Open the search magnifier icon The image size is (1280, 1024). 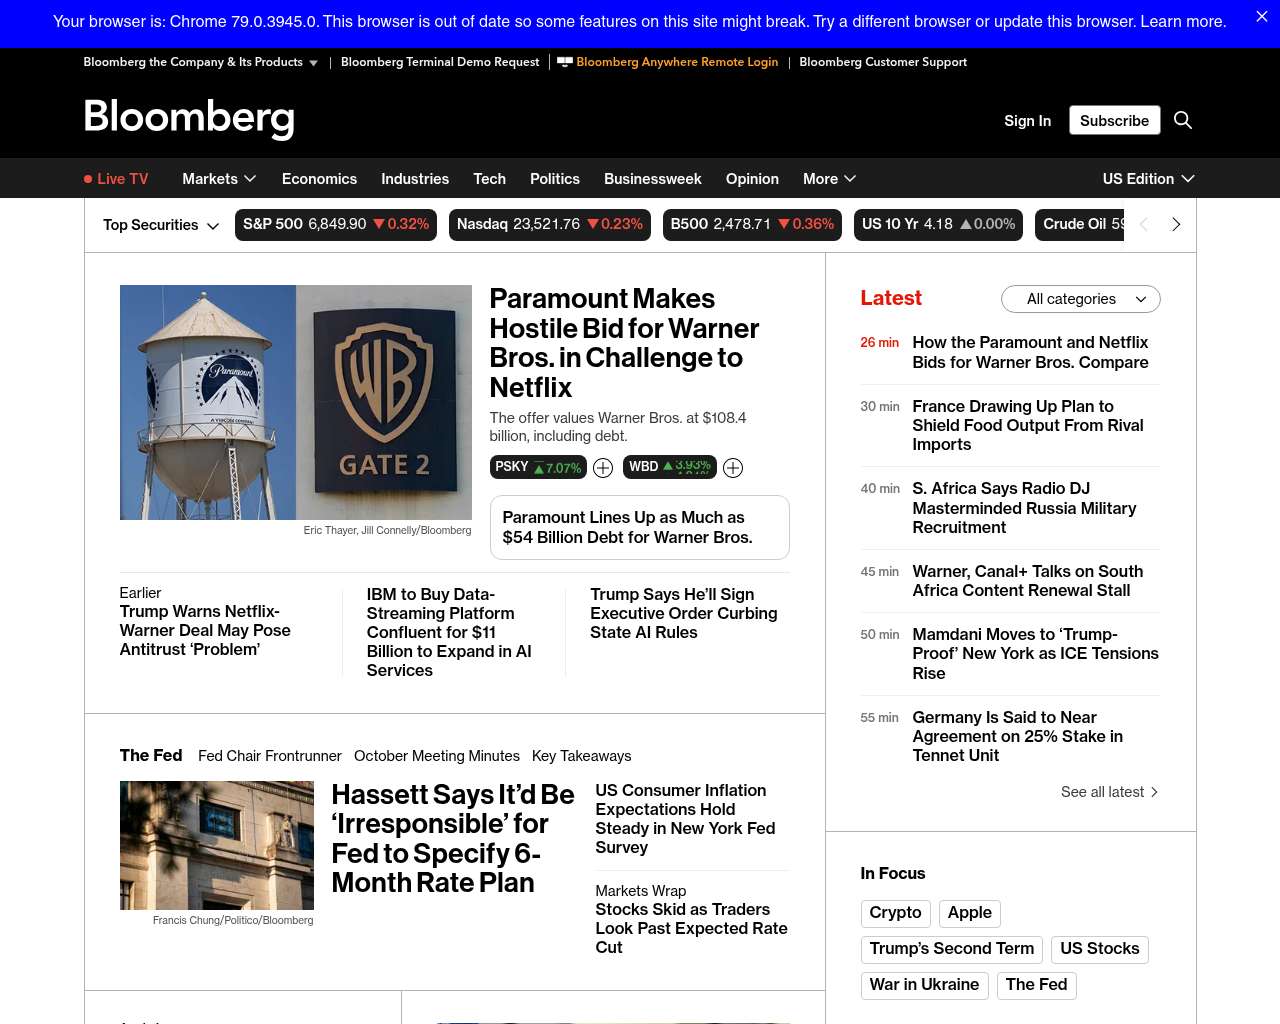click(x=1183, y=120)
